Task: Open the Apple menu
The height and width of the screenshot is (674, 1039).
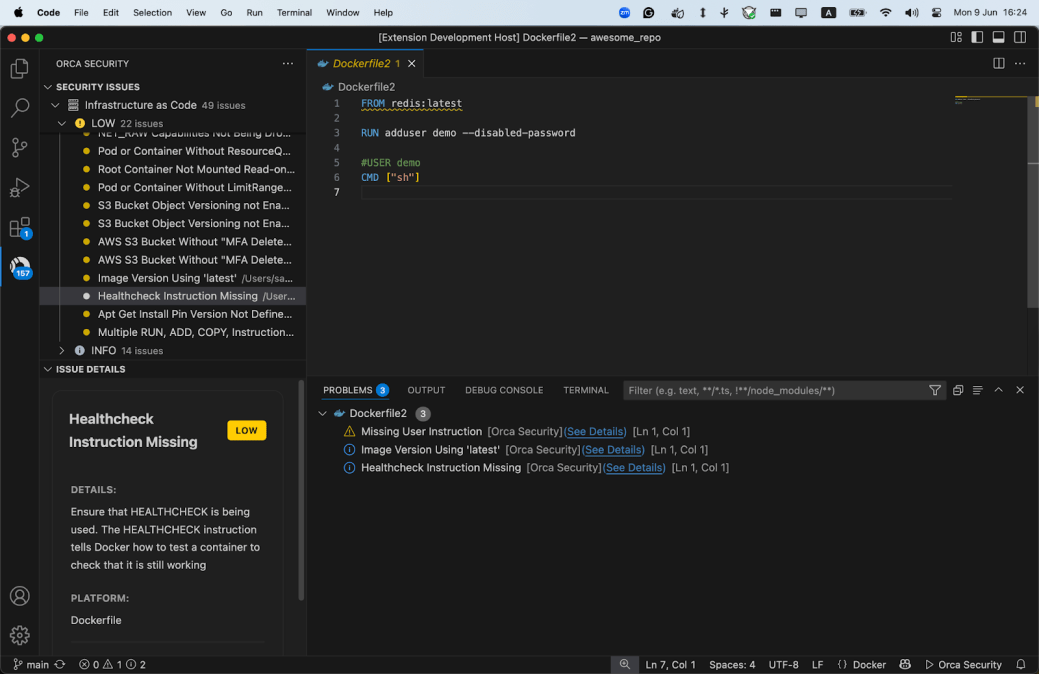Action: 18,13
